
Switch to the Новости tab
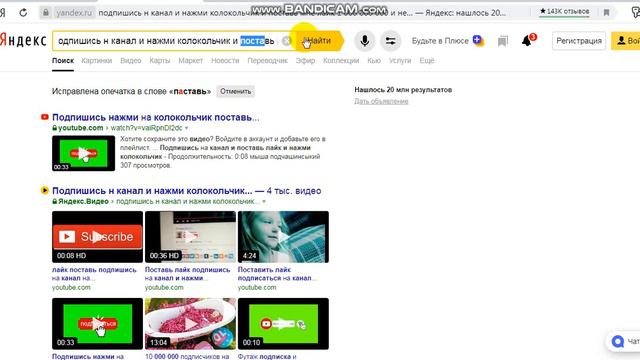click(225, 60)
